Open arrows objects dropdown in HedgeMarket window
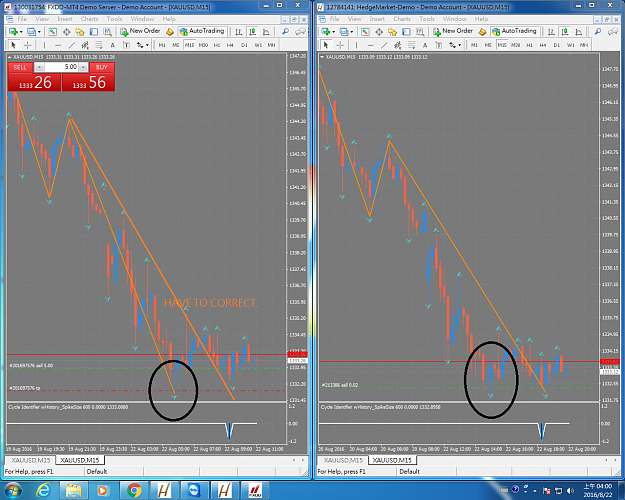 pos(460,45)
